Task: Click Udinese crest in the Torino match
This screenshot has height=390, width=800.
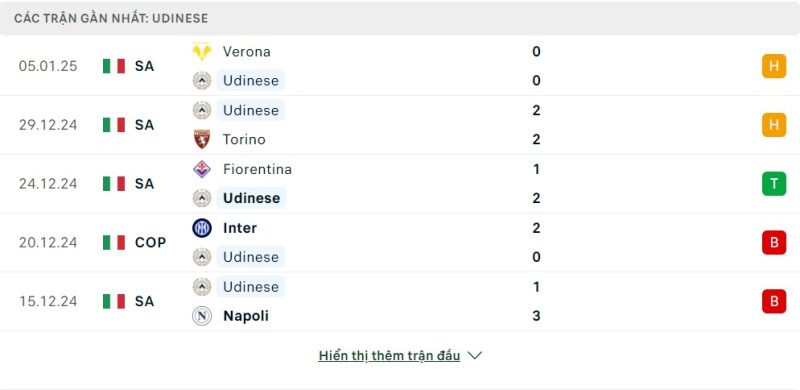Action: click(x=202, y=110)
